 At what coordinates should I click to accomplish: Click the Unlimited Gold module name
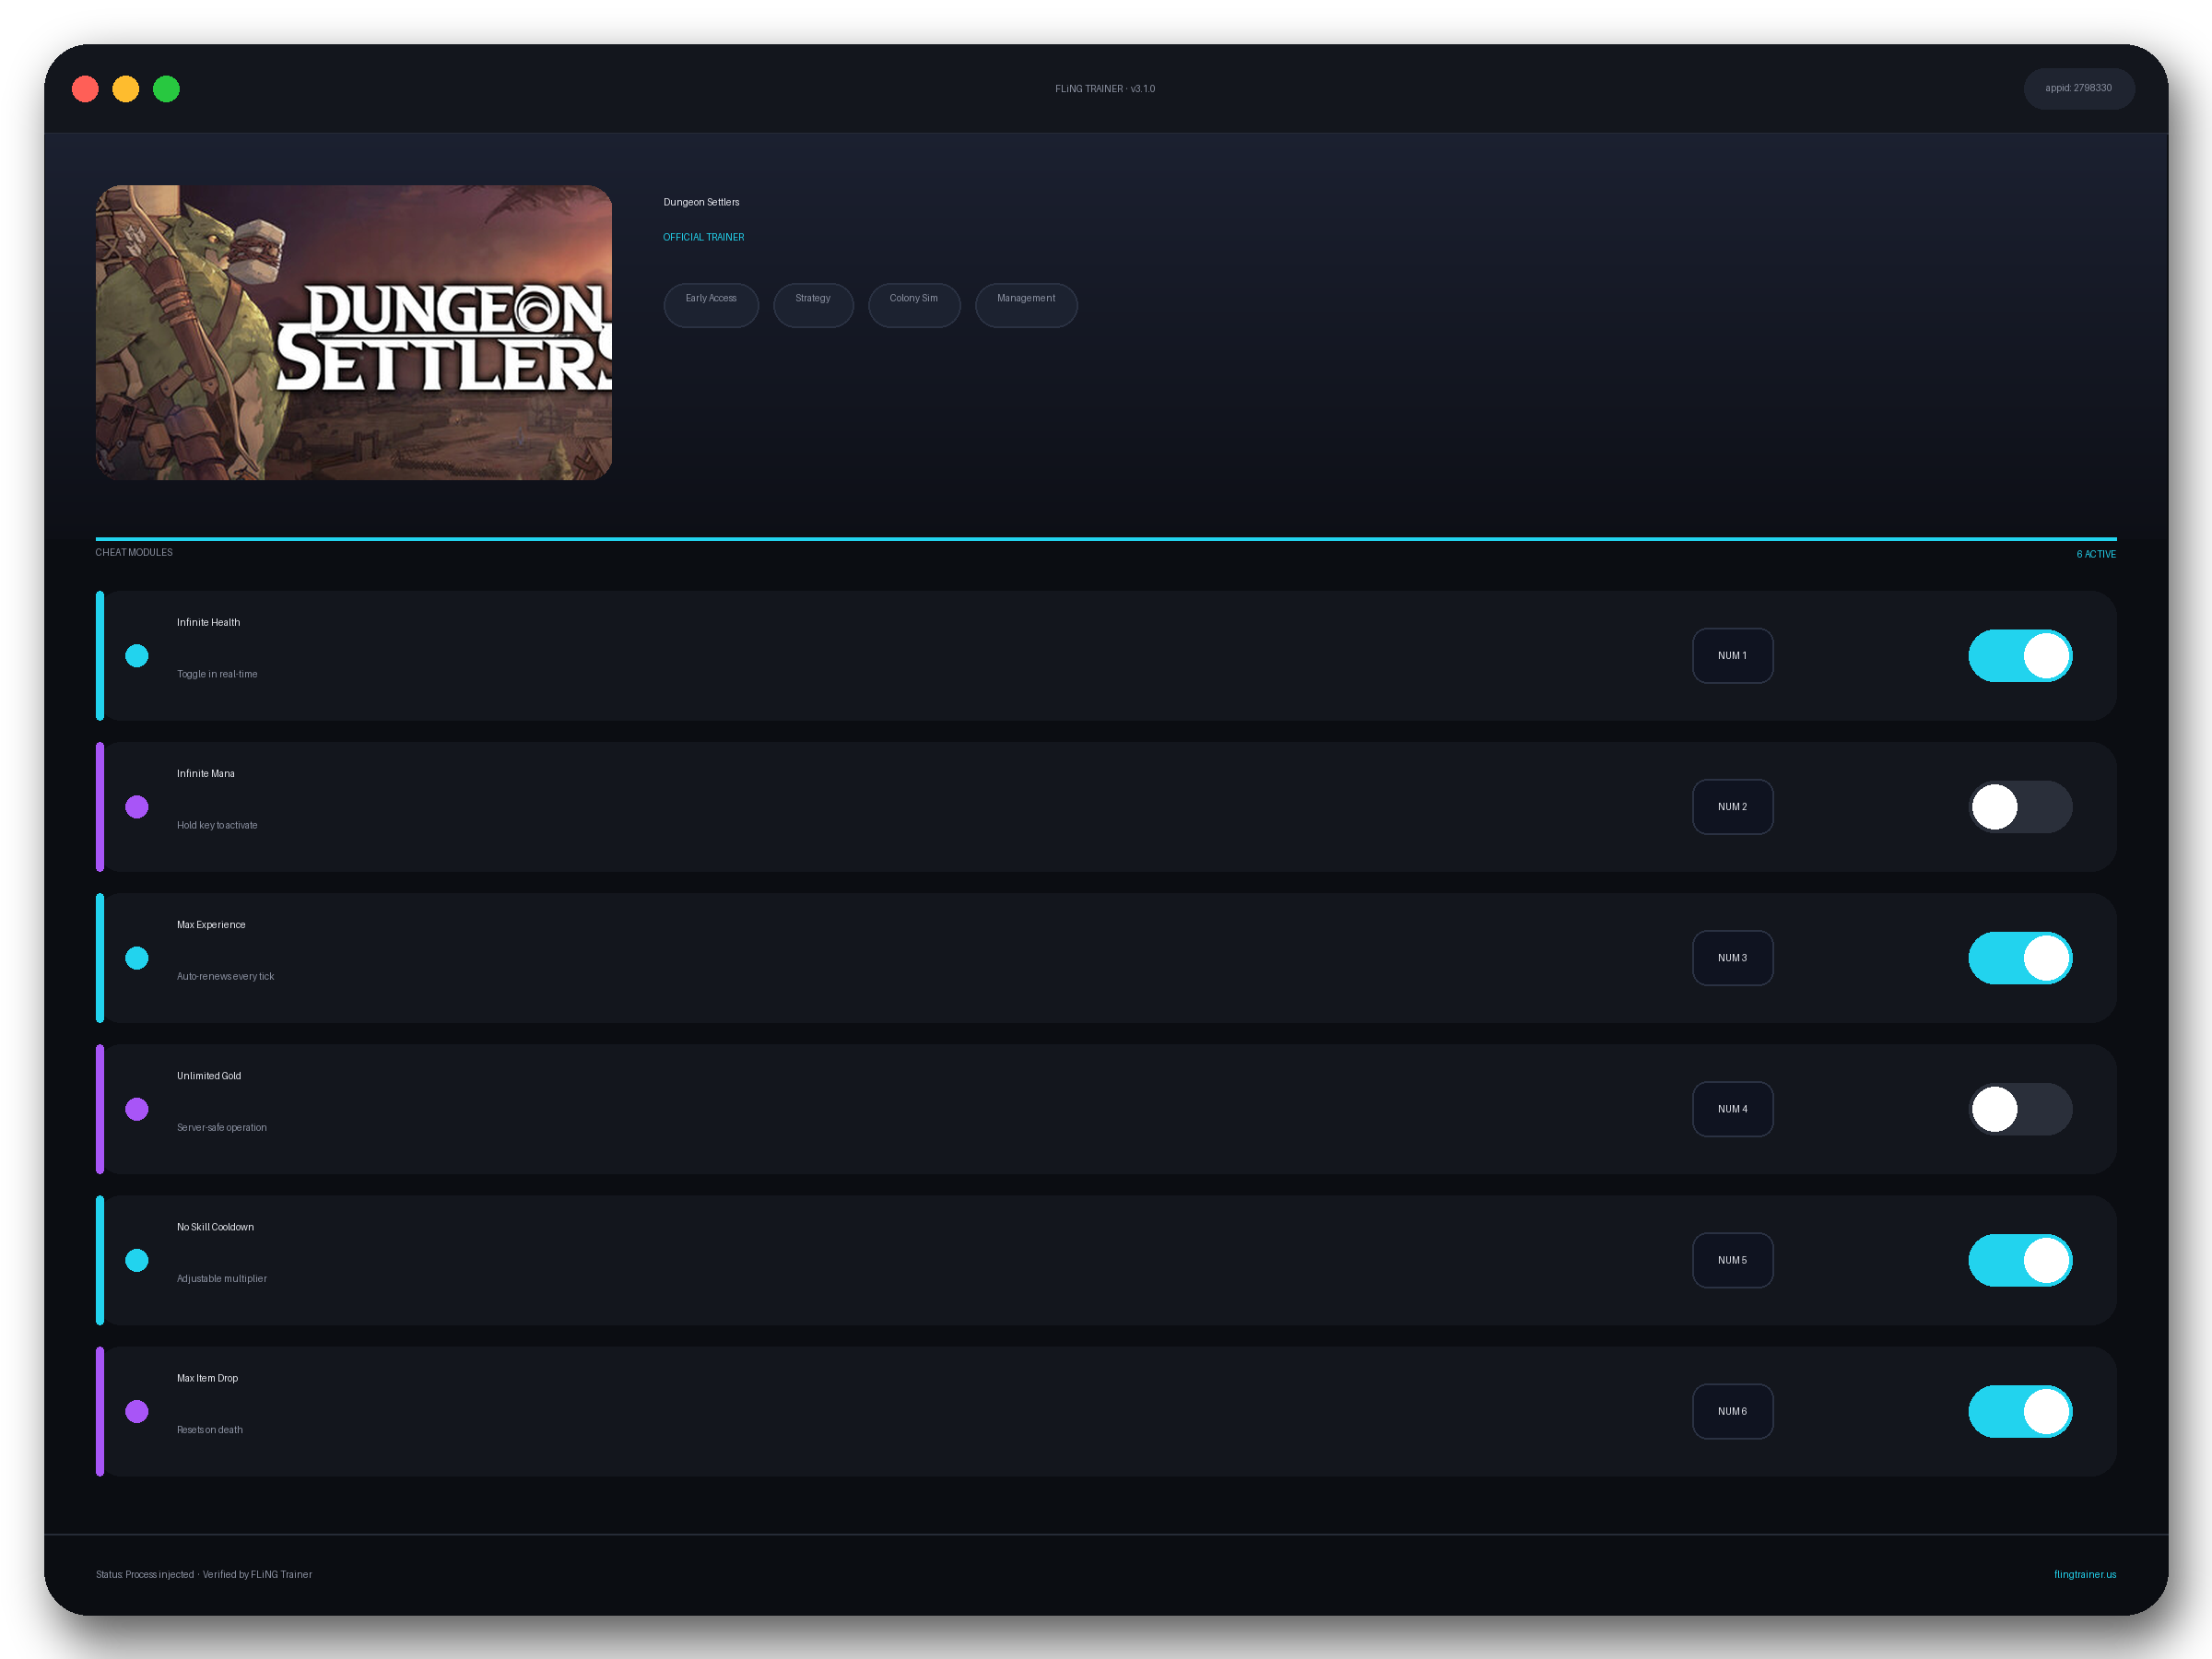click(209, 1076)
